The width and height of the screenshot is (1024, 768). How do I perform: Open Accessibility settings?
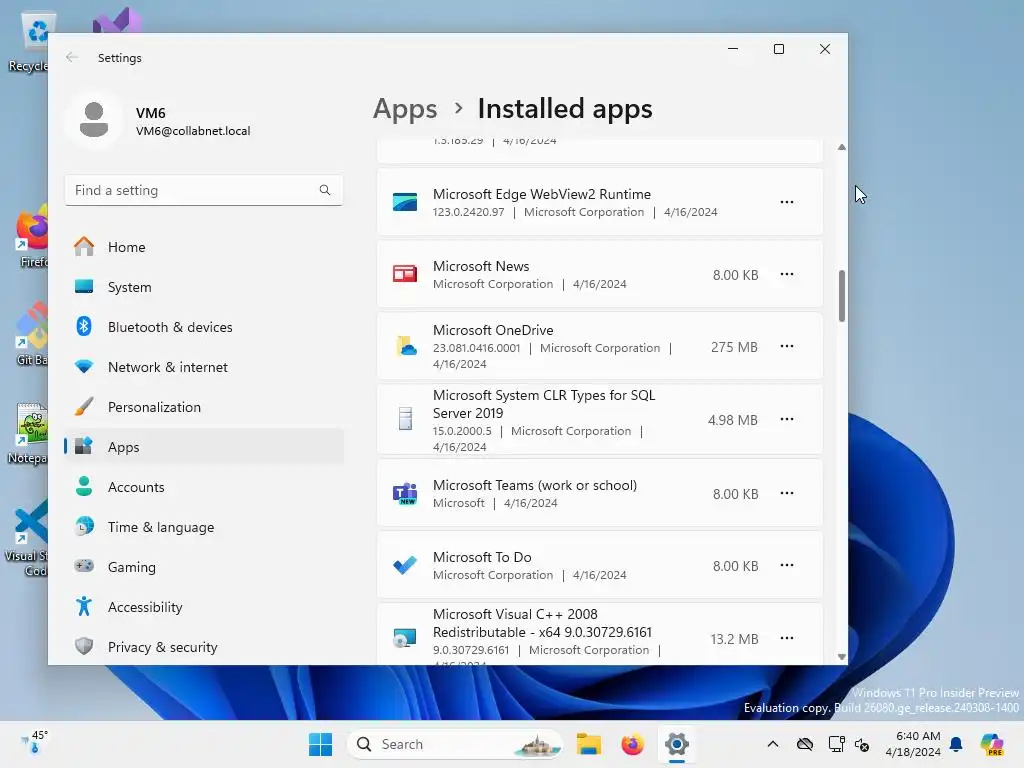tap(204, 607)
